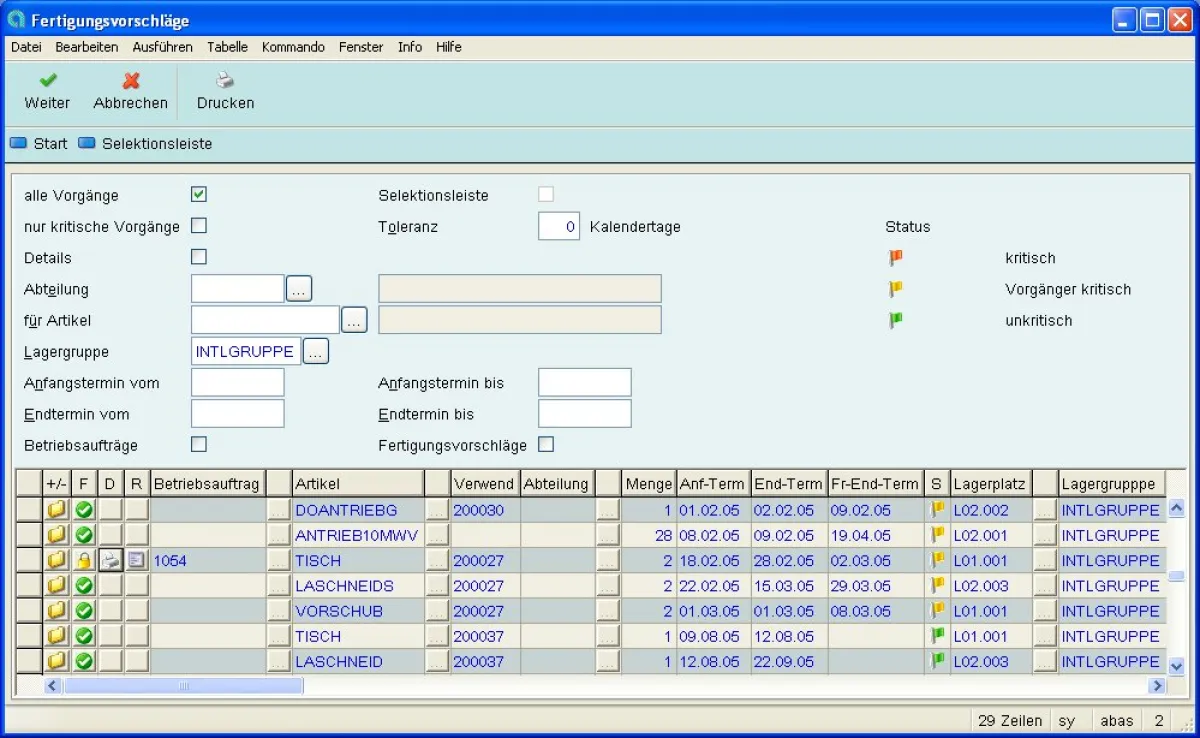Click the yellow status flag in the LASCHNEIDS row
This screenshot has height=738, width=1200.
click(938, 586)
